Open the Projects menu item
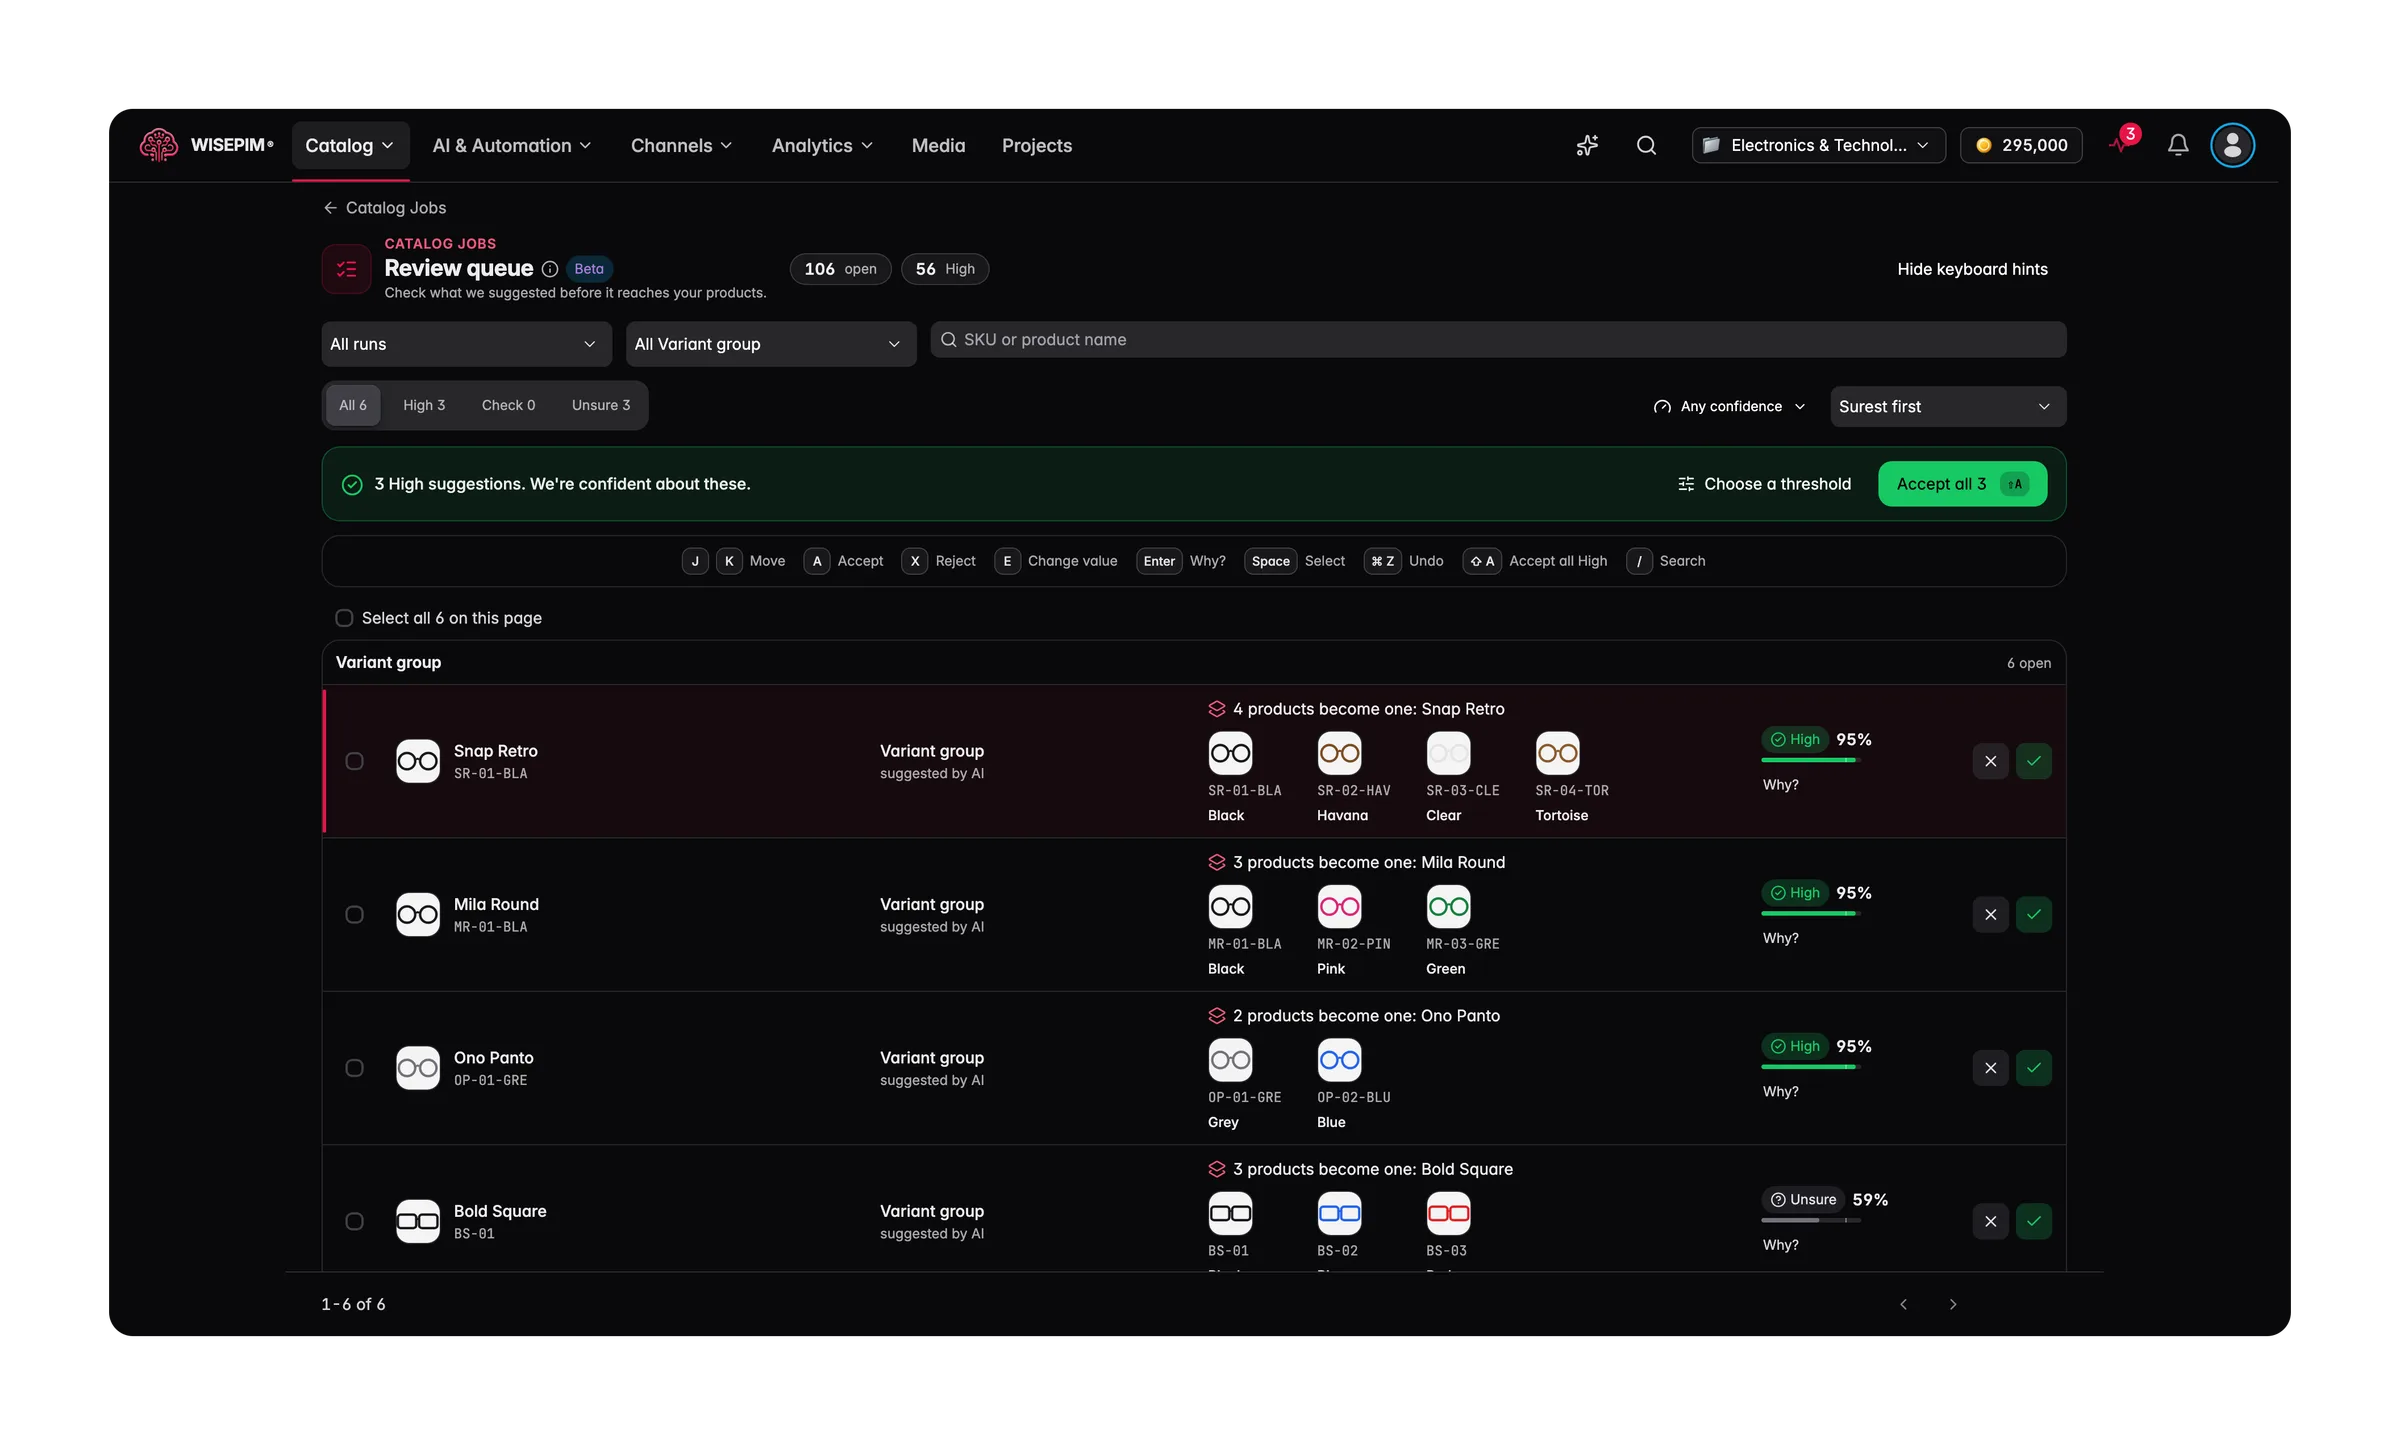 (1037, 146)
